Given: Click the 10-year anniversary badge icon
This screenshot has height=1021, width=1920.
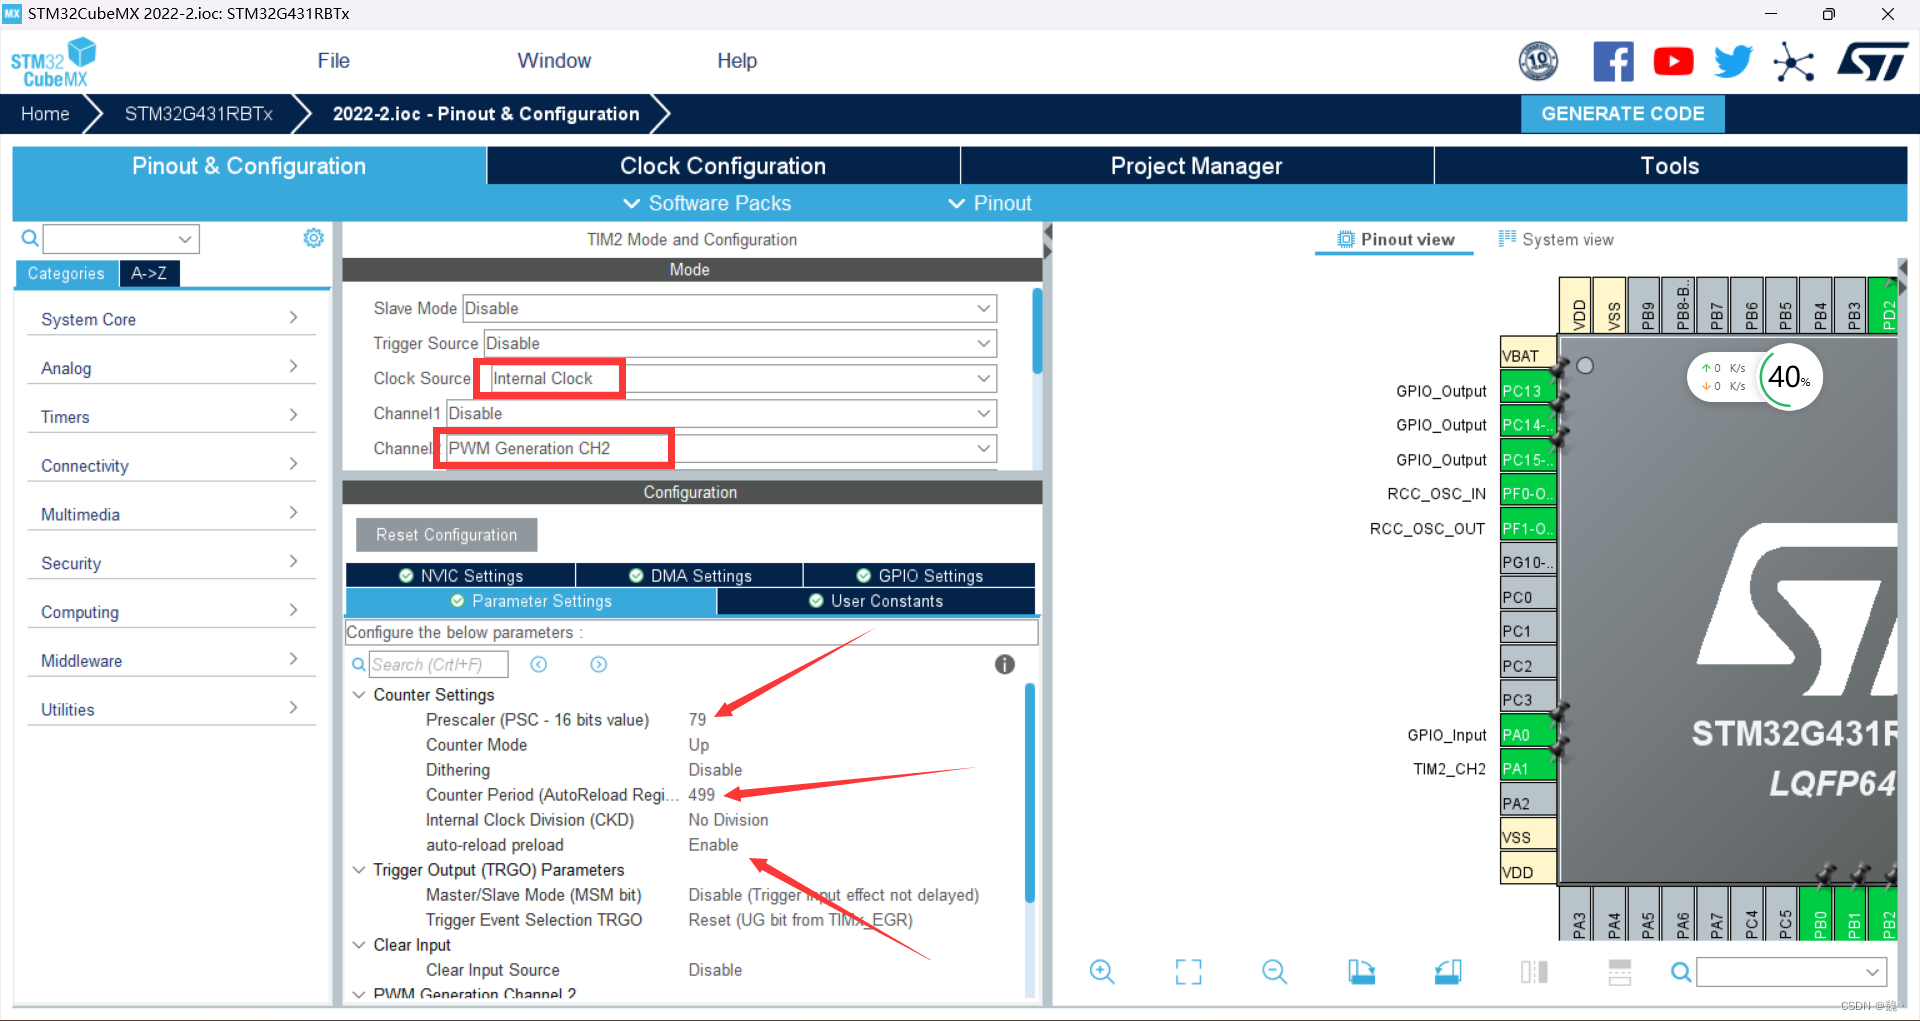Looking at the screenshot, I should 1538,62.
